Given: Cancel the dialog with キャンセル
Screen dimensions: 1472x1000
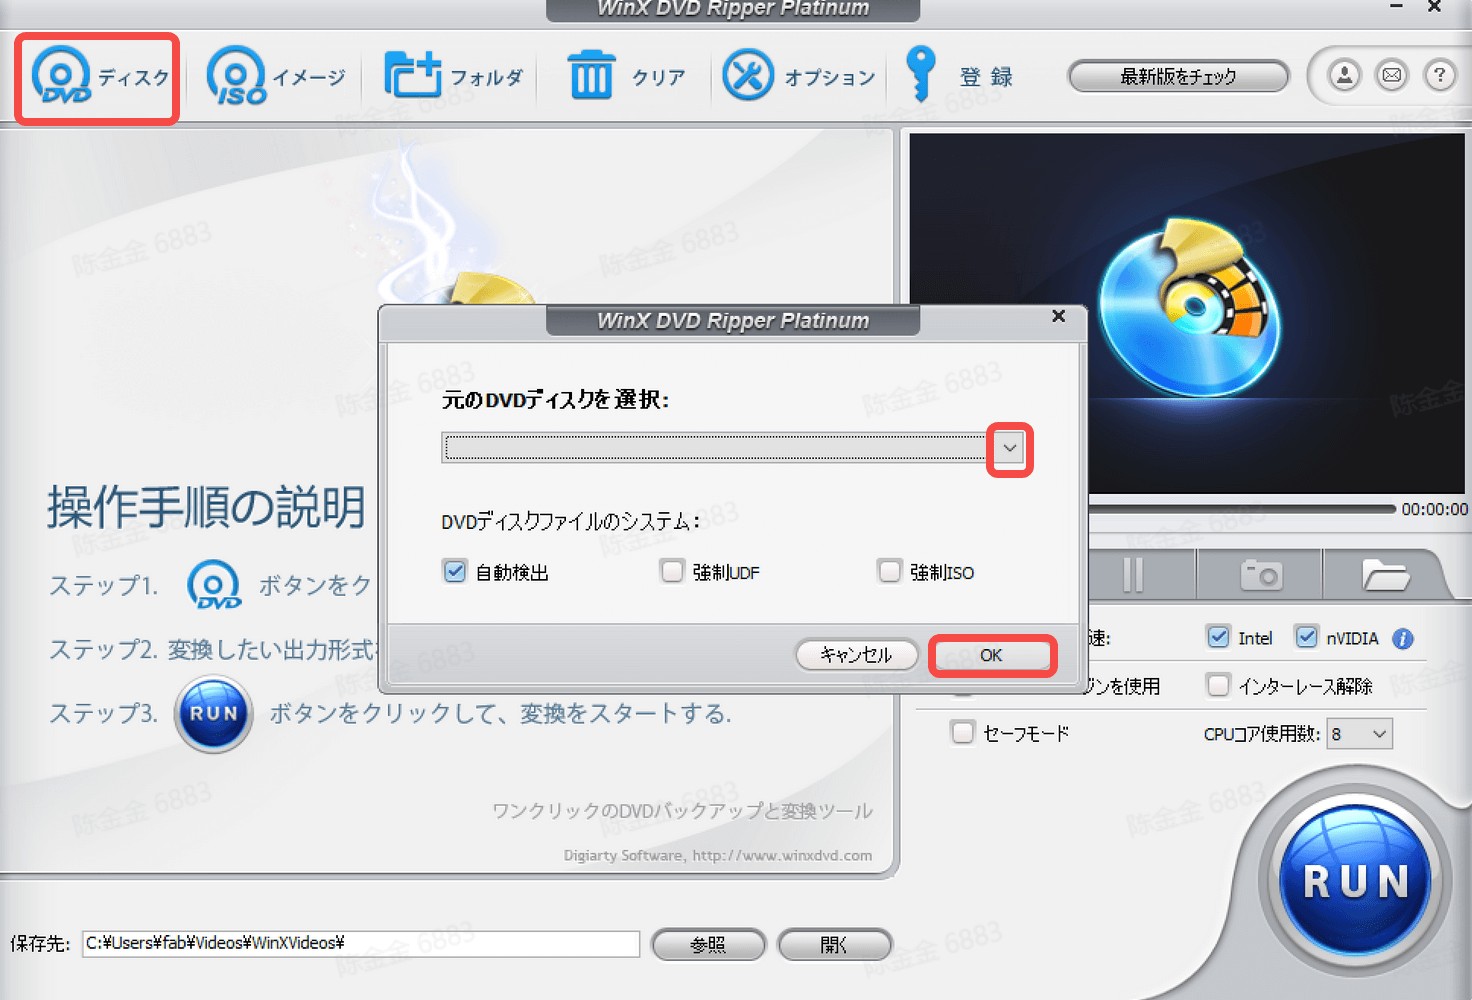Looking at the screenshot, I should click(856, 655).
